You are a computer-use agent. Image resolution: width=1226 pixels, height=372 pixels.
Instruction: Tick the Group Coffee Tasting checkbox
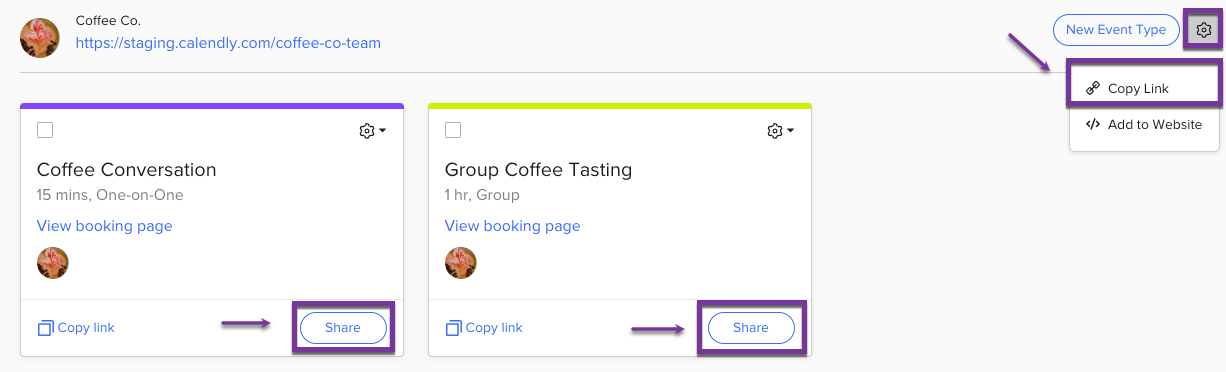[453, 130]
